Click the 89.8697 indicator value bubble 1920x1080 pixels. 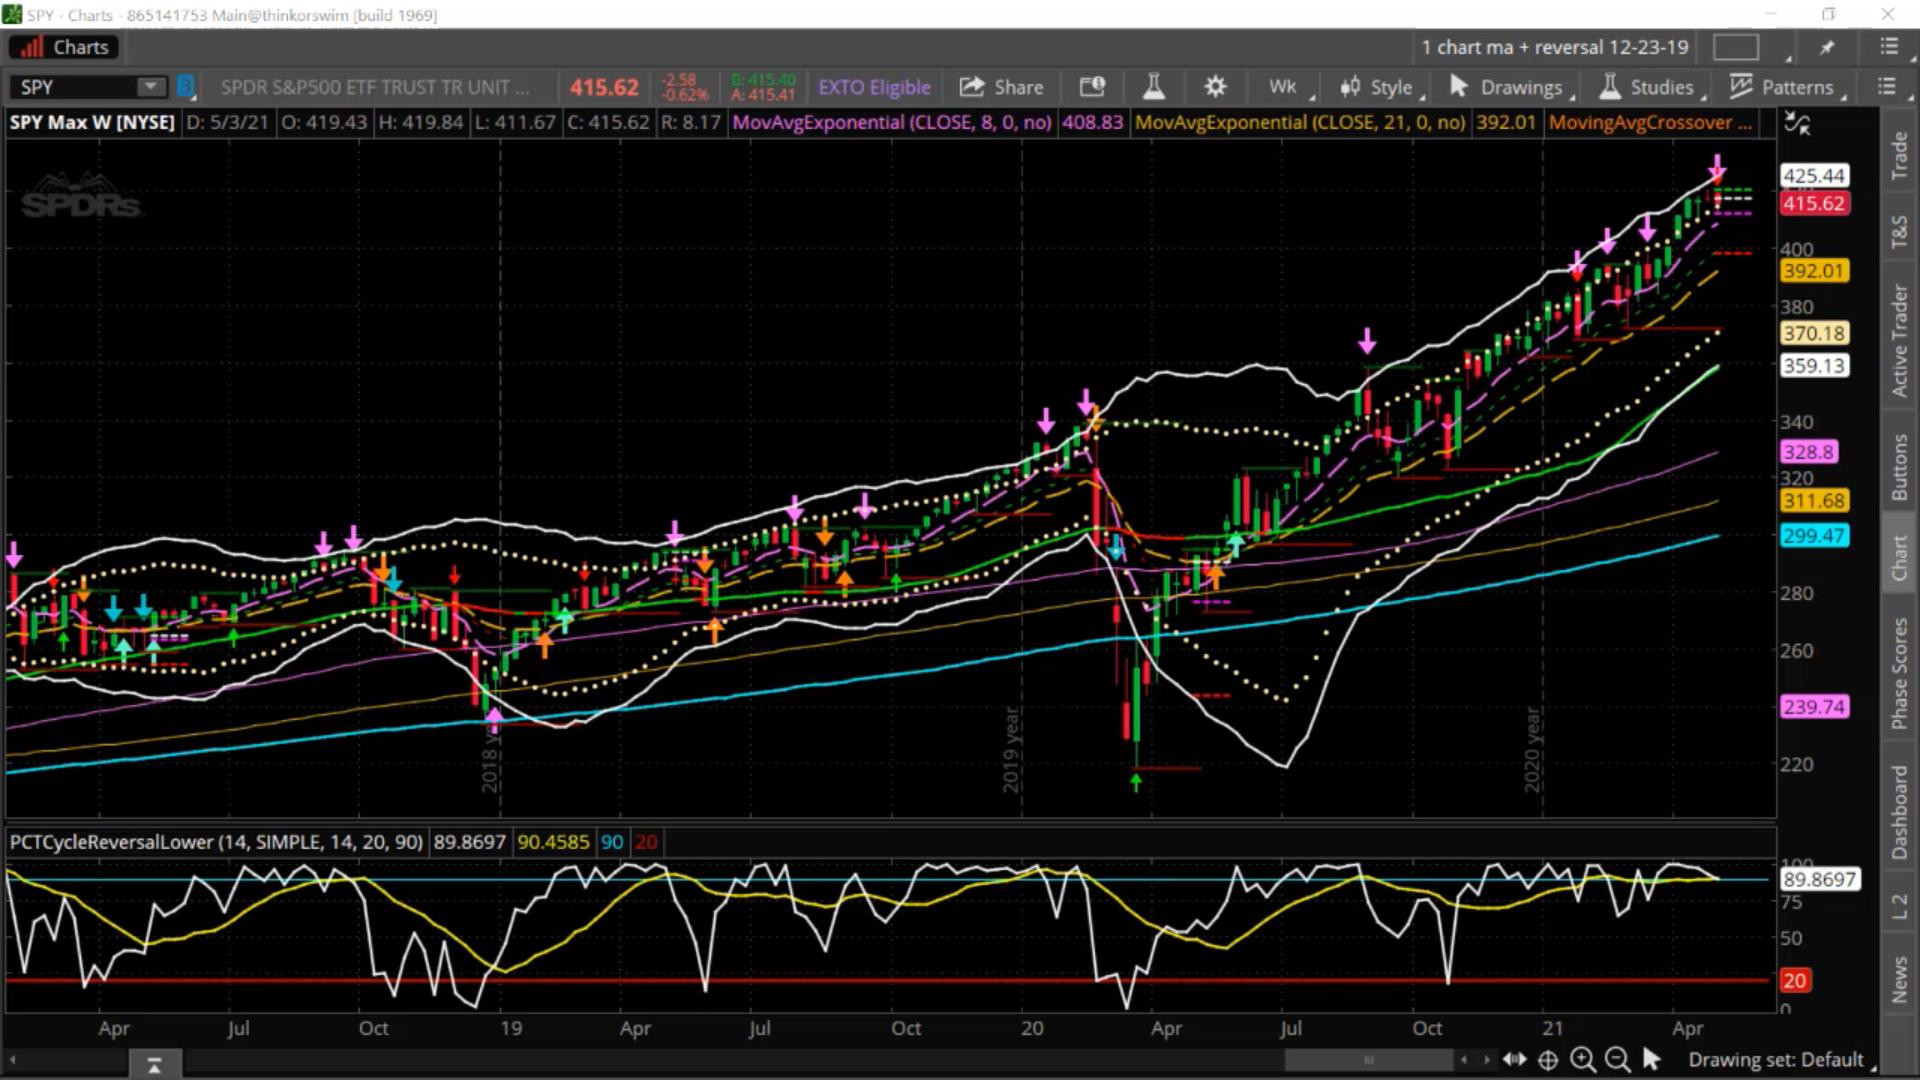coord(1819,879)
